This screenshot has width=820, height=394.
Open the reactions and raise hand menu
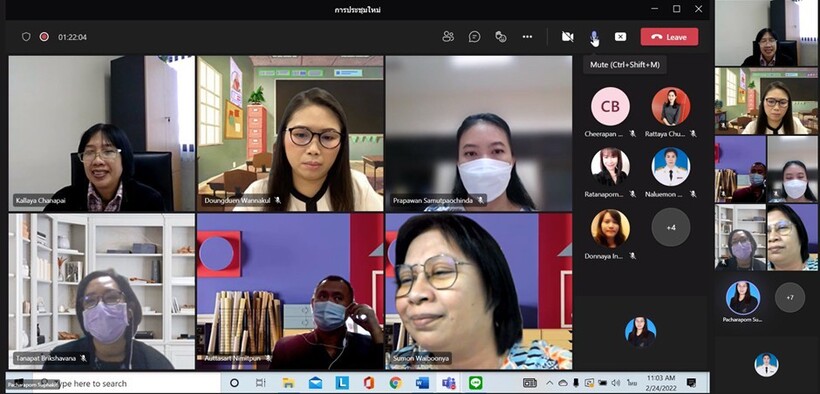501,37
